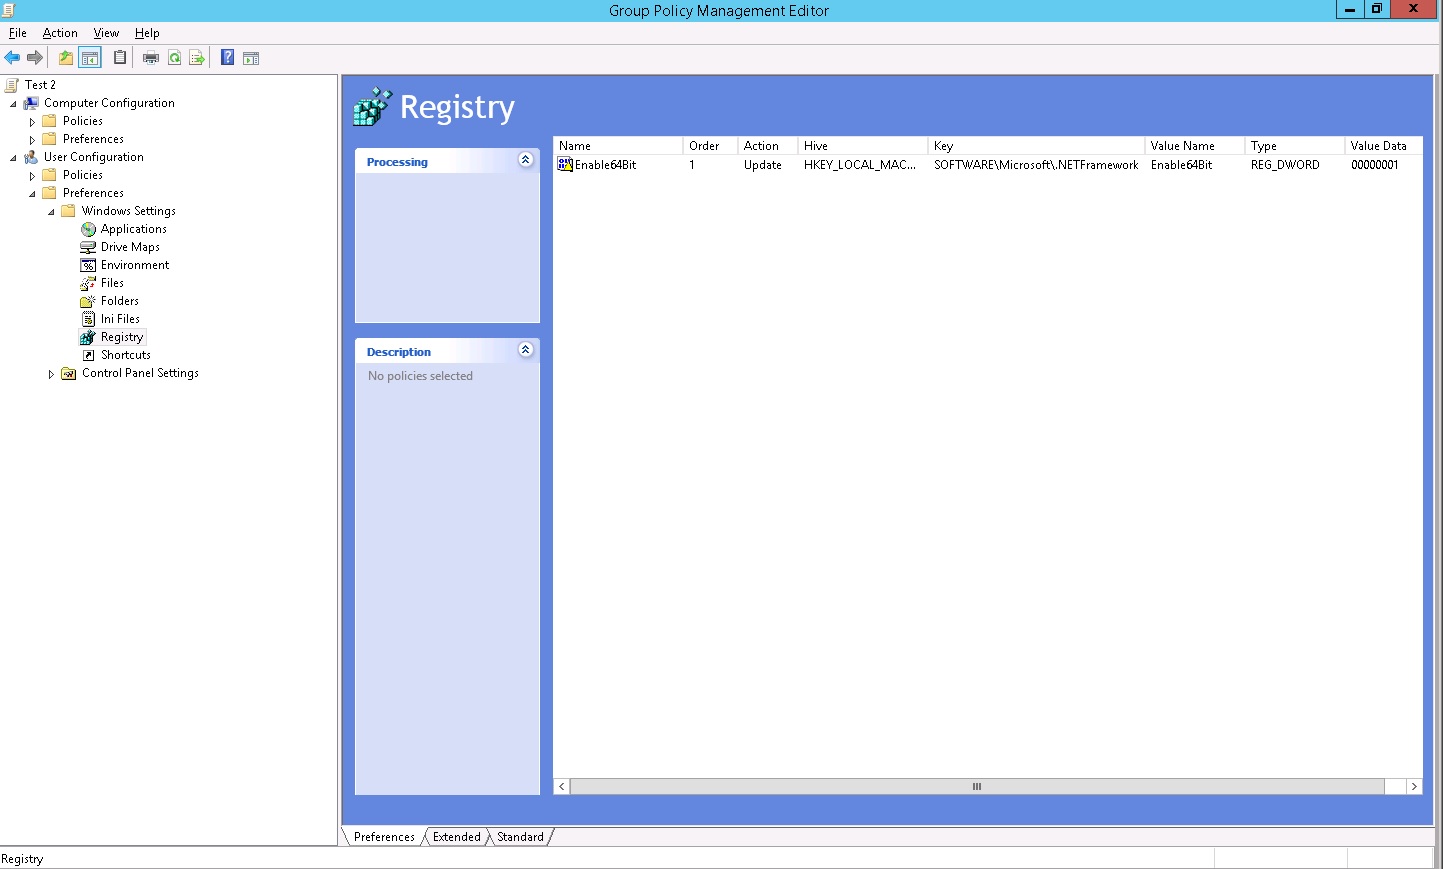This screenshot has height=869, width=1443.
Task: Select the Enable64Bit registry entry
Action: (x=603, y=164)
